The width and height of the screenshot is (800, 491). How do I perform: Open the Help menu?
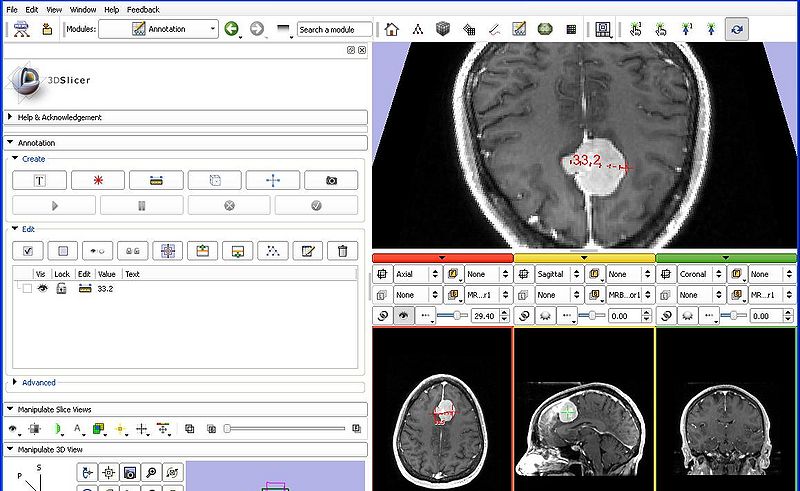(x=111, y=9)
